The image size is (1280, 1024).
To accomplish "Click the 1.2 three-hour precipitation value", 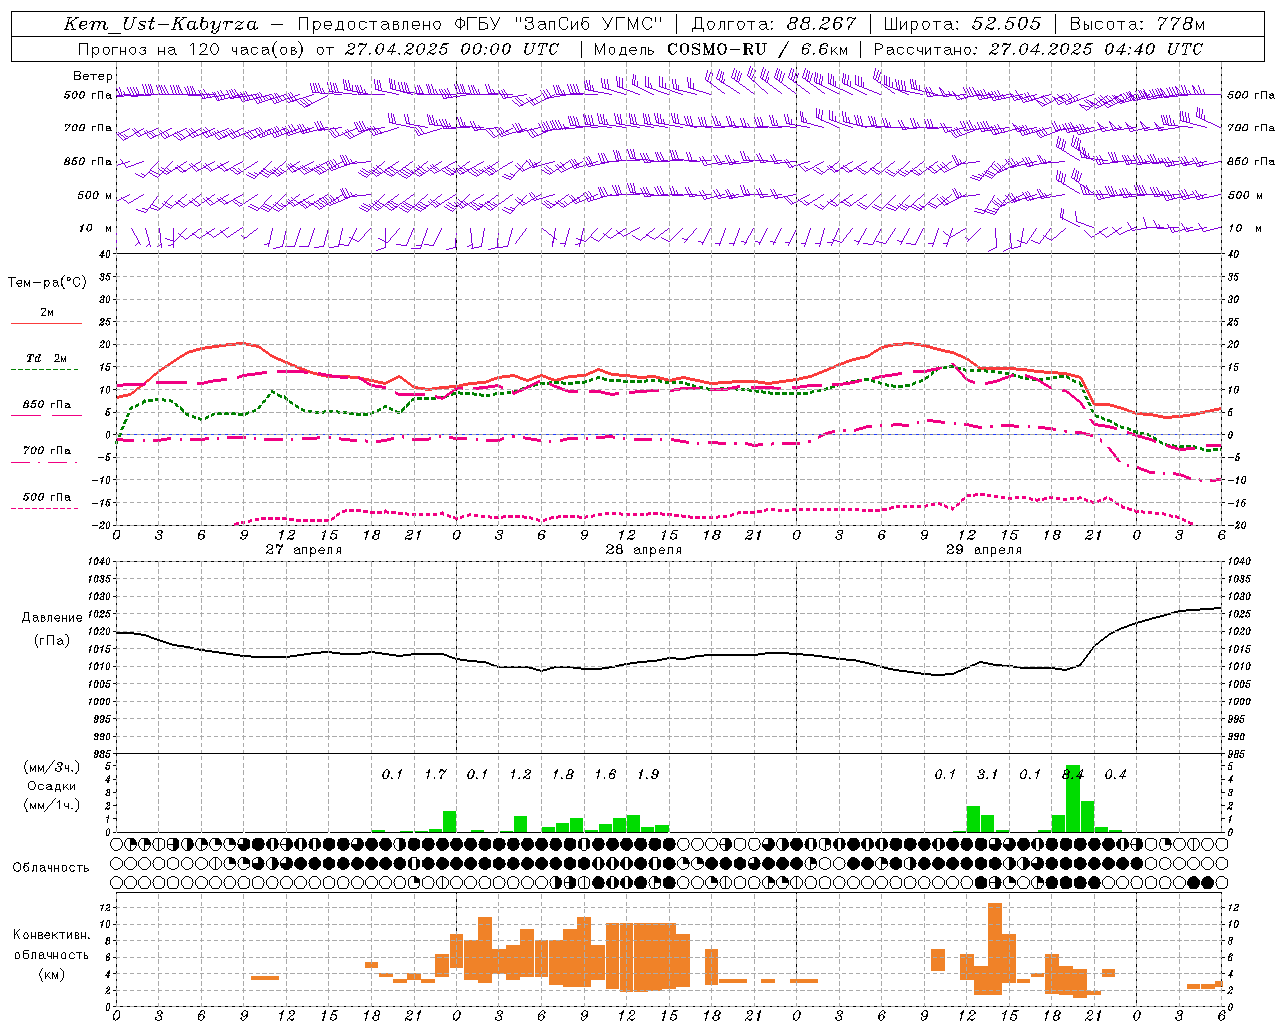I will tap(520, 774).
